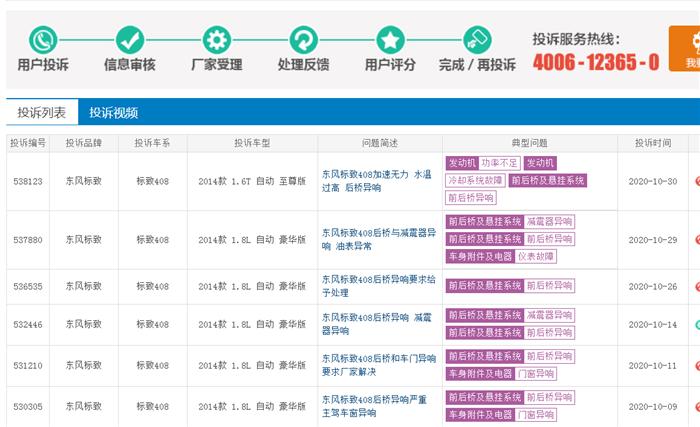Click the 前后桥异响 tag in row 536535

pyautogui.click(x=549, y=286)
